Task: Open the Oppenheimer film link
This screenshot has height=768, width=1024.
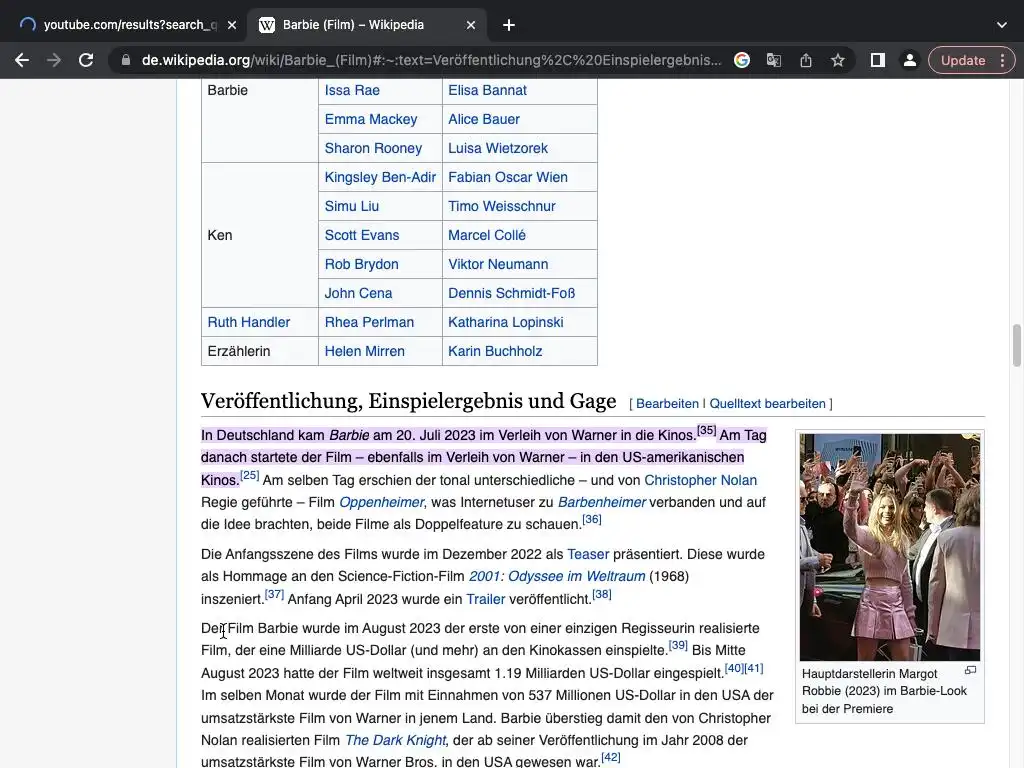Action: pyautogui.click(x=381, y=502)
